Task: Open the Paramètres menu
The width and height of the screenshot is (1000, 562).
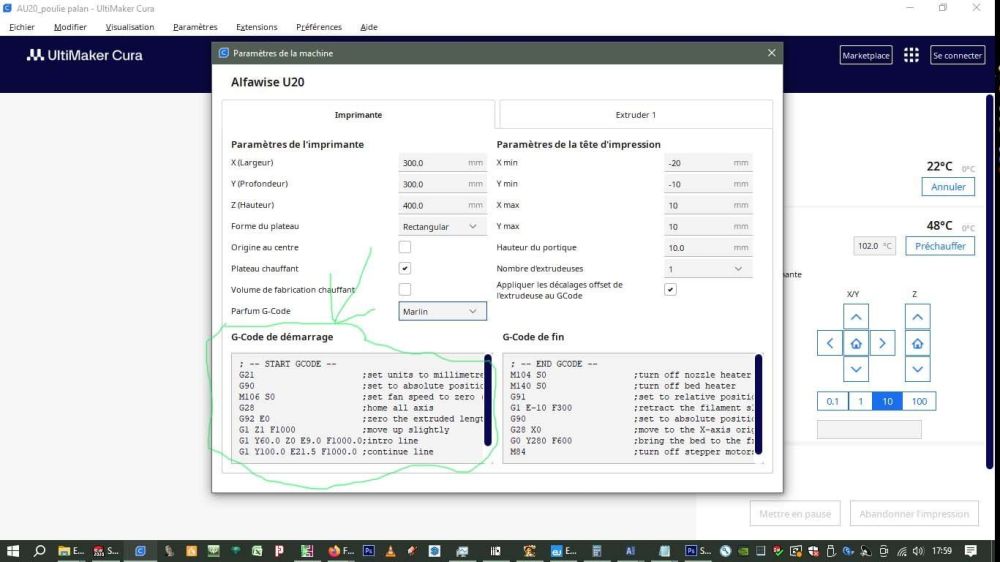Action: [x=195, y=27]
